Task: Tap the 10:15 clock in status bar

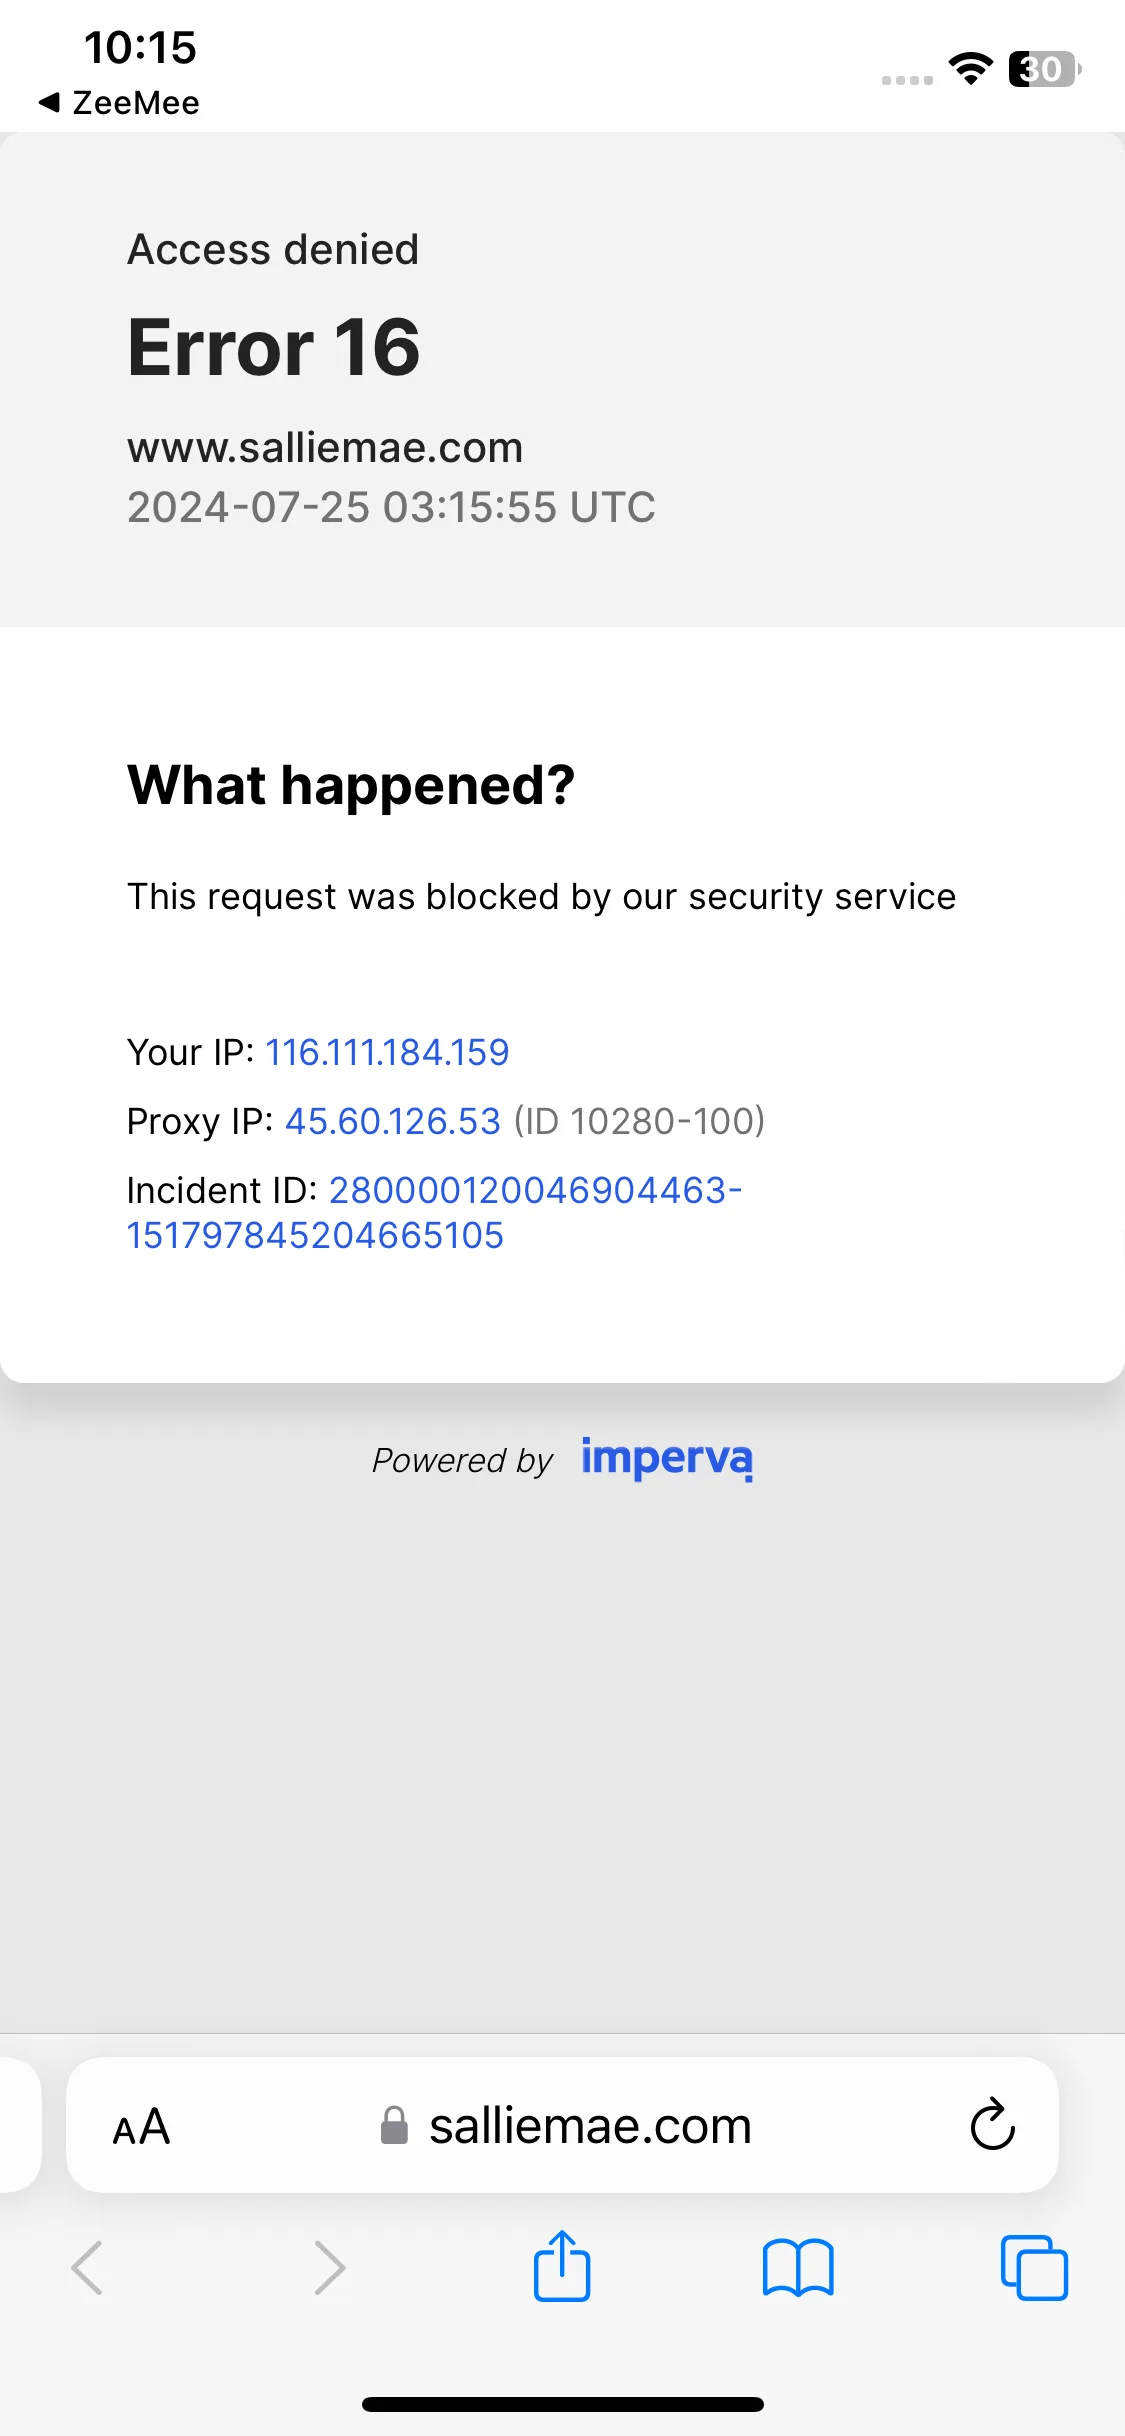Action: tap(140, 47)
